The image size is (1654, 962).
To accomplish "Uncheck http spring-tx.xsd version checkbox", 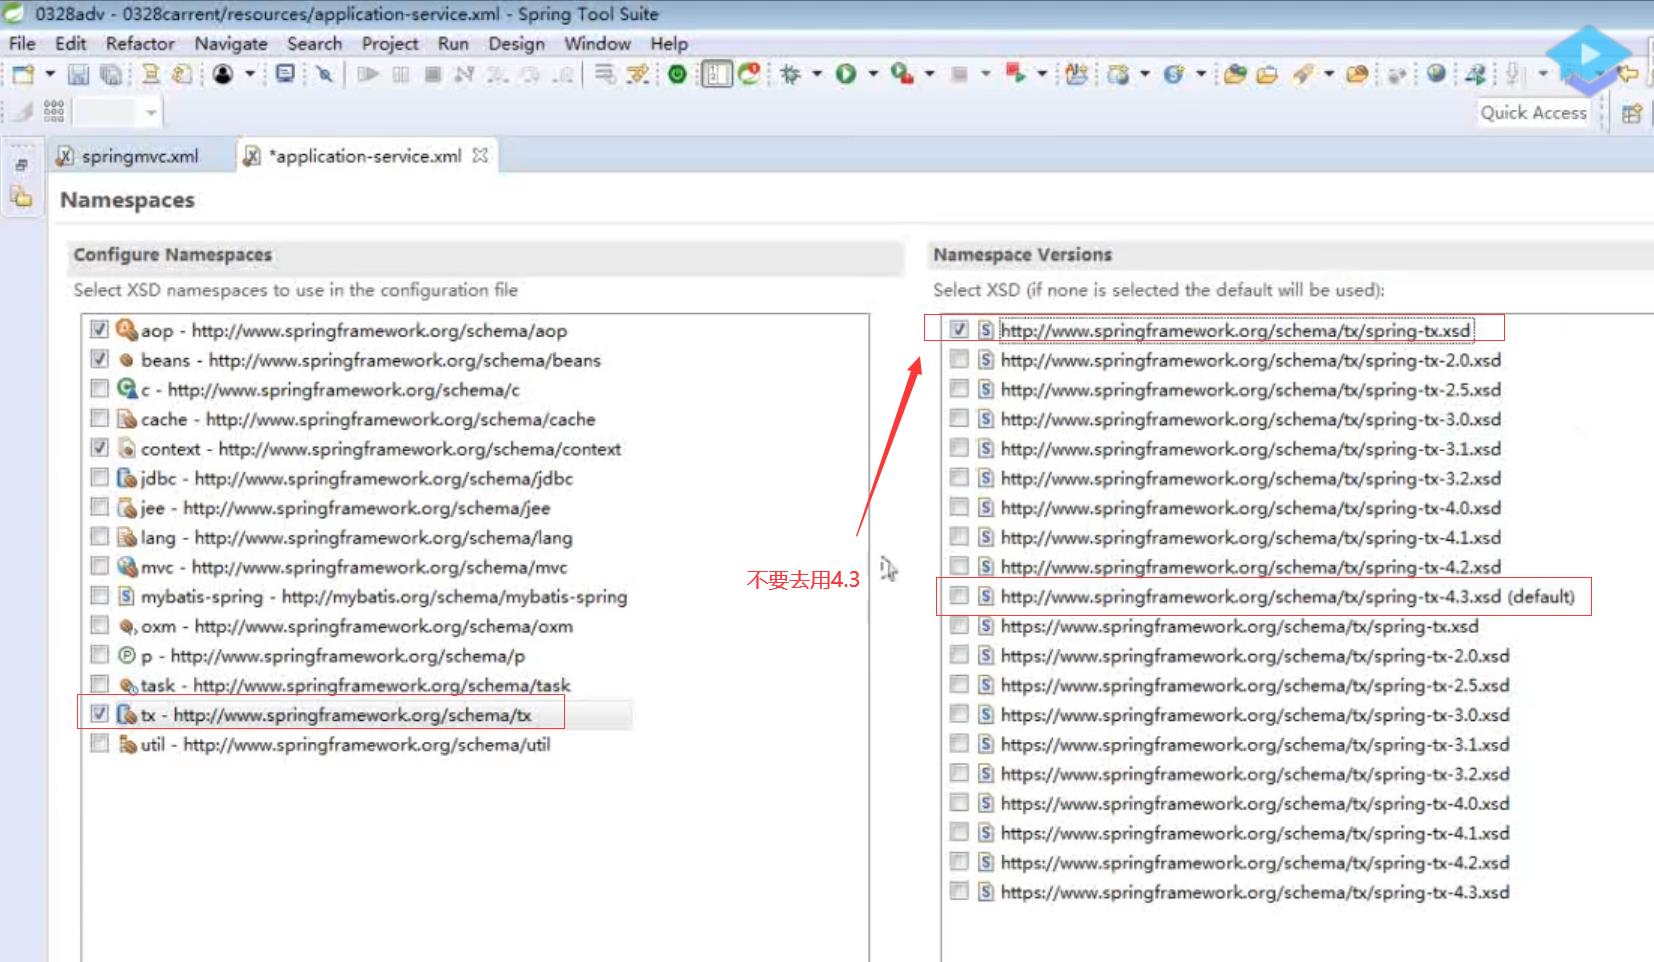I will [x=959, y=329].
